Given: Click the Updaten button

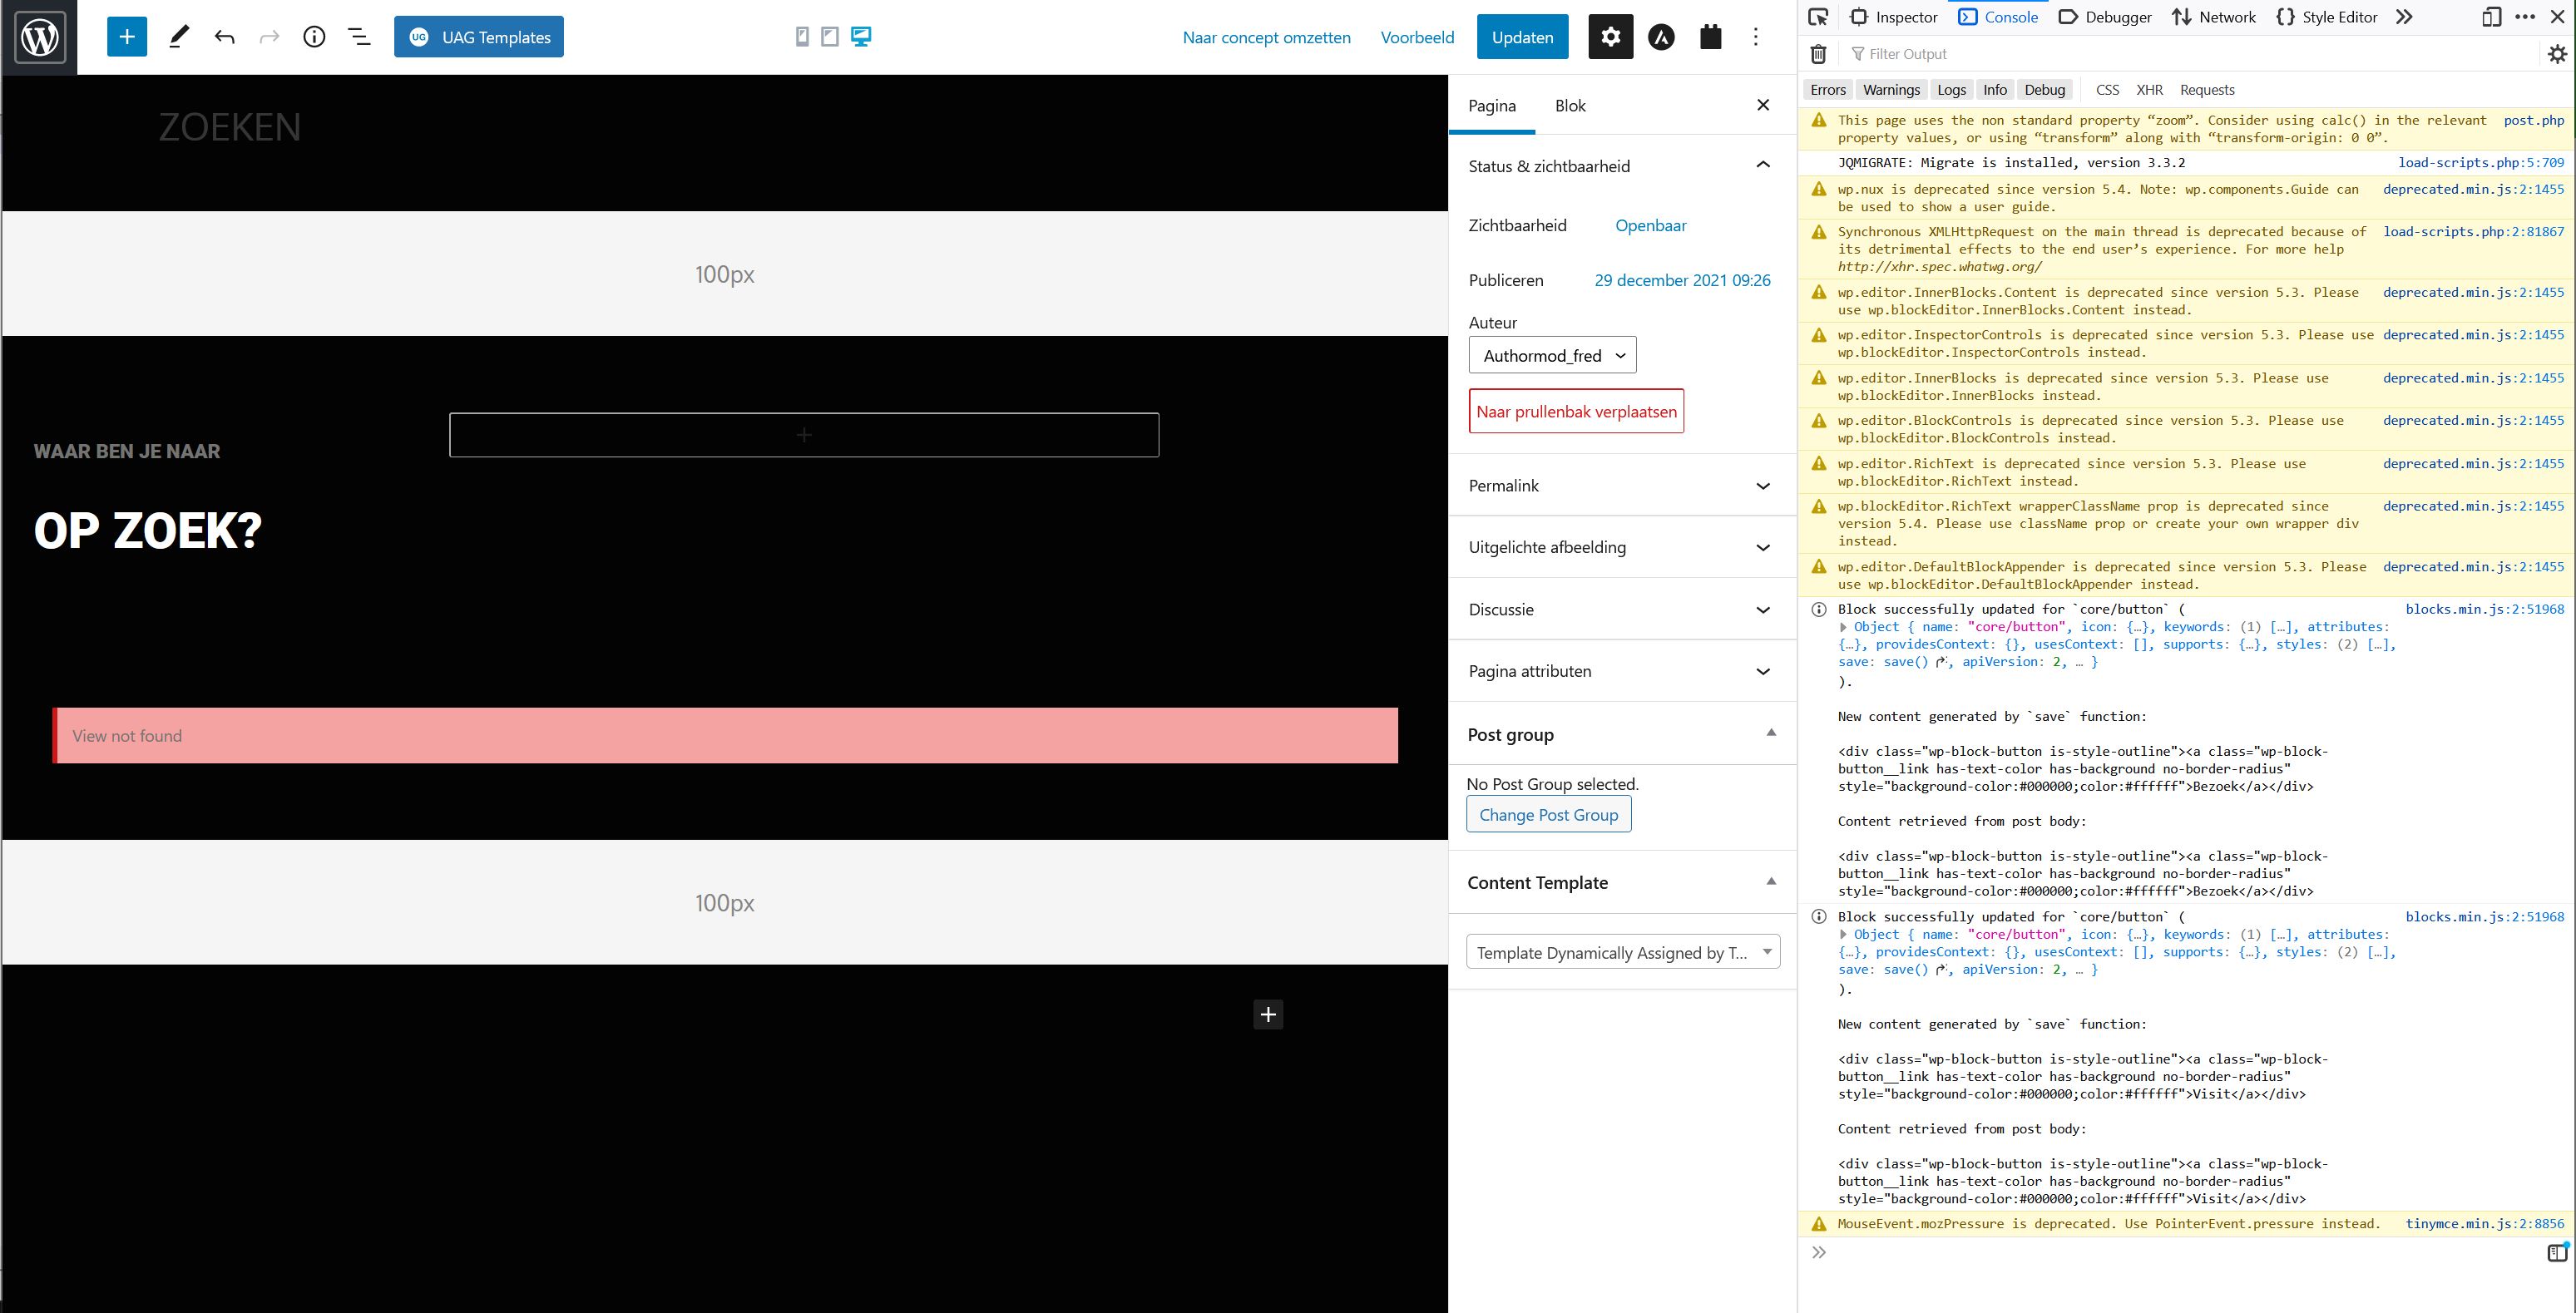Looking at the screenshot, I should point(1522,37).
